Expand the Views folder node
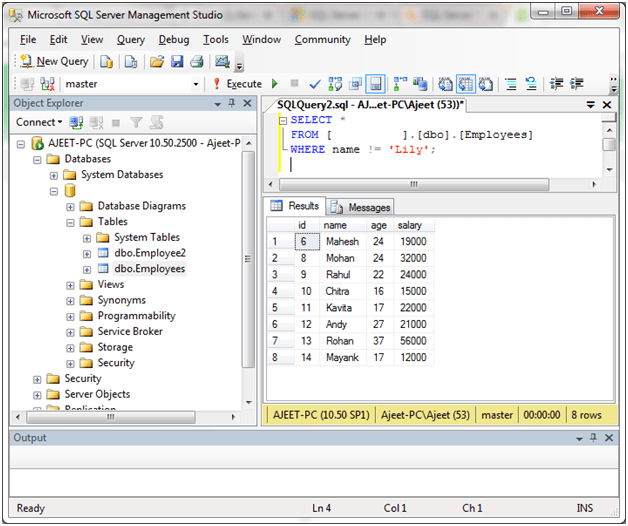This screenshot has width=628, height=526. click(x=71, y=285)
